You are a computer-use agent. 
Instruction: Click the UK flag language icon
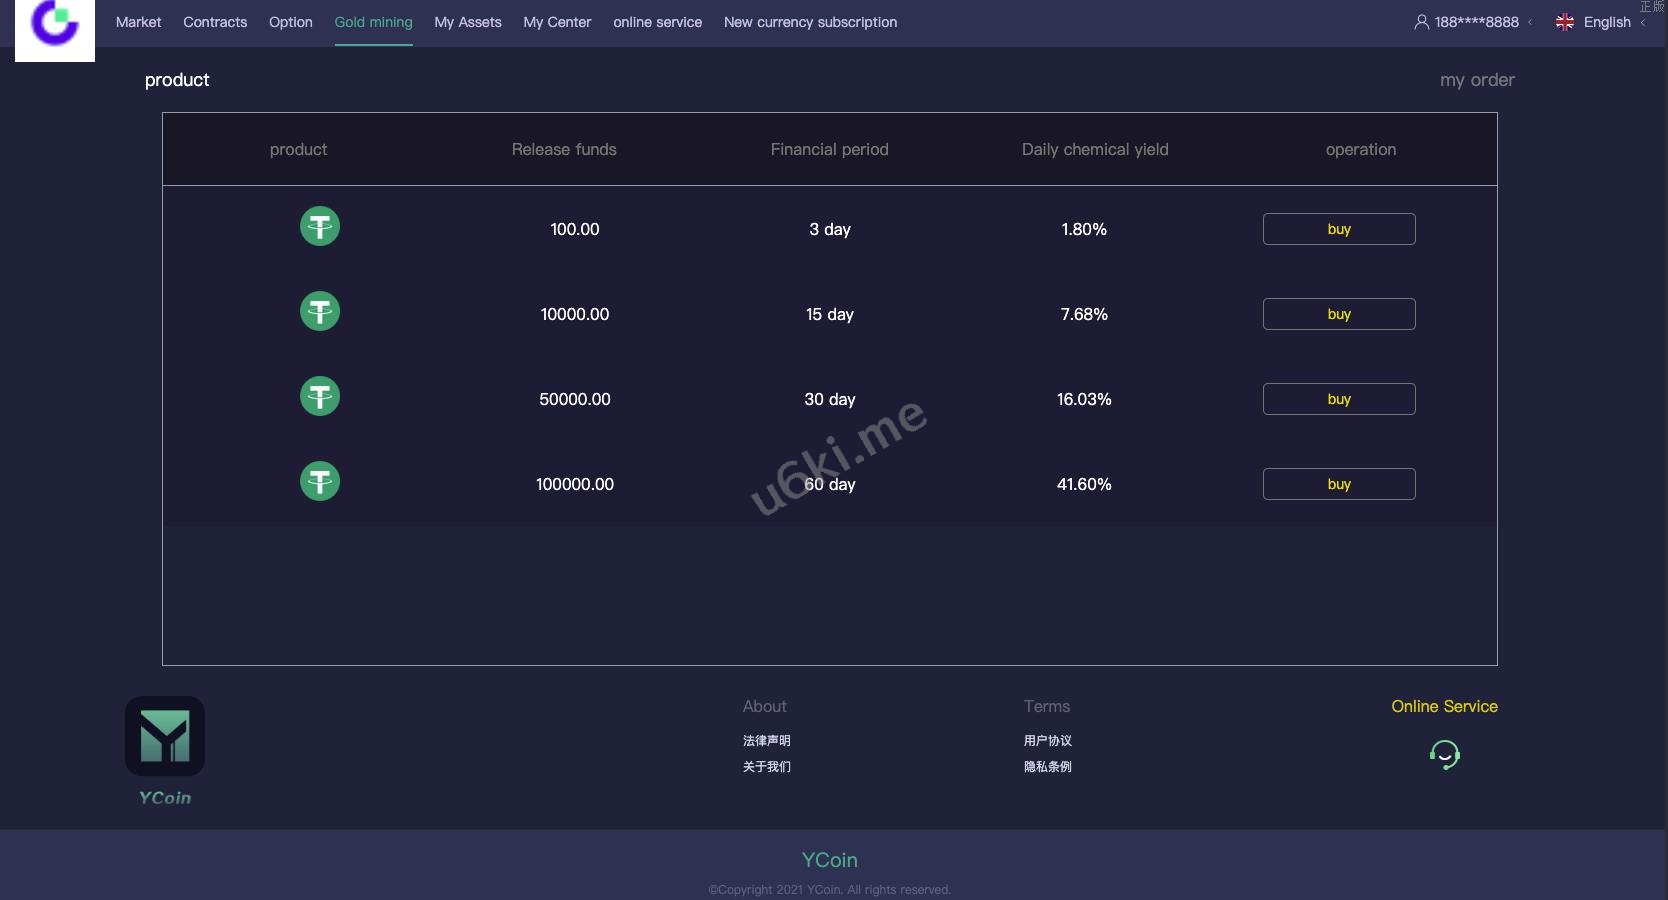[1565, 22]
